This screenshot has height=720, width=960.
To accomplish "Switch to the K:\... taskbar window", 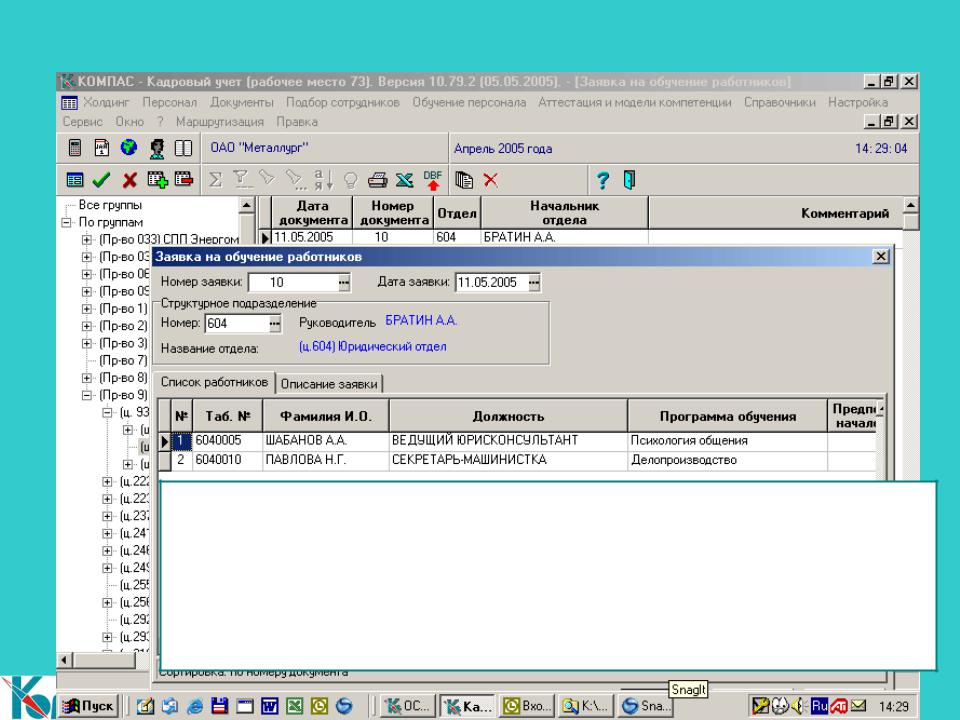I will (x=587, y=706).
